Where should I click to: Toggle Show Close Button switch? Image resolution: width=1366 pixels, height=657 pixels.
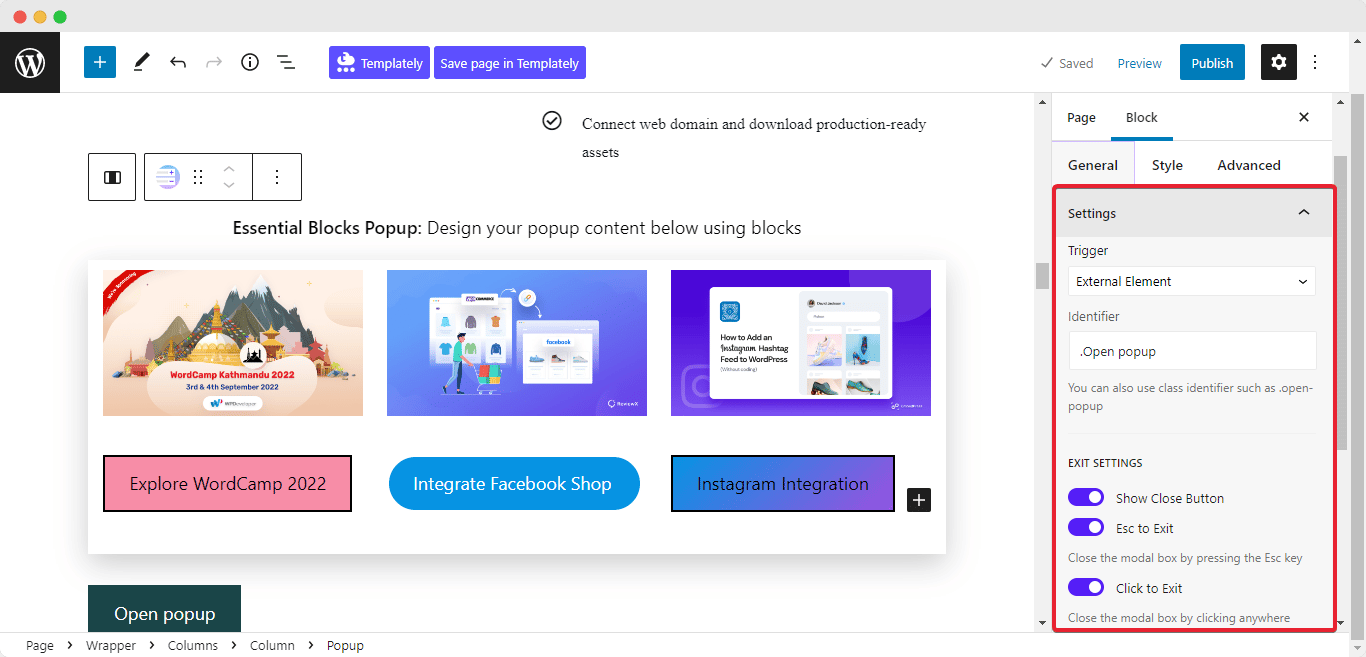tap(1086, 498)
